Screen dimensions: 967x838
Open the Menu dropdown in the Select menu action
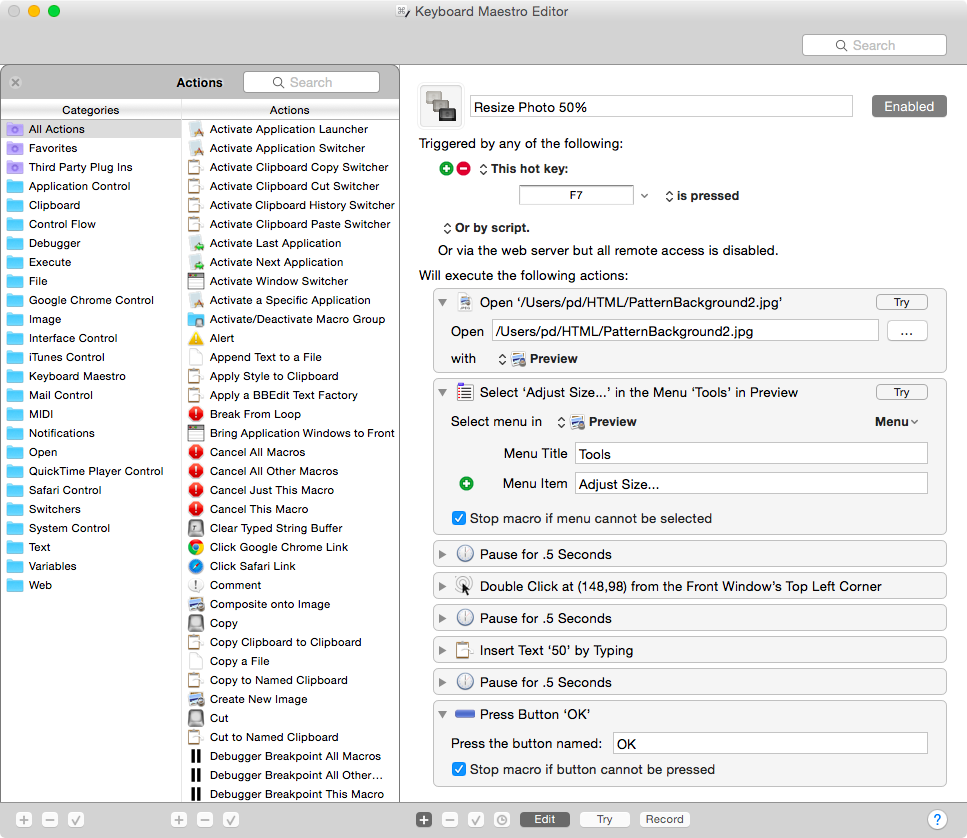point(896,422)
